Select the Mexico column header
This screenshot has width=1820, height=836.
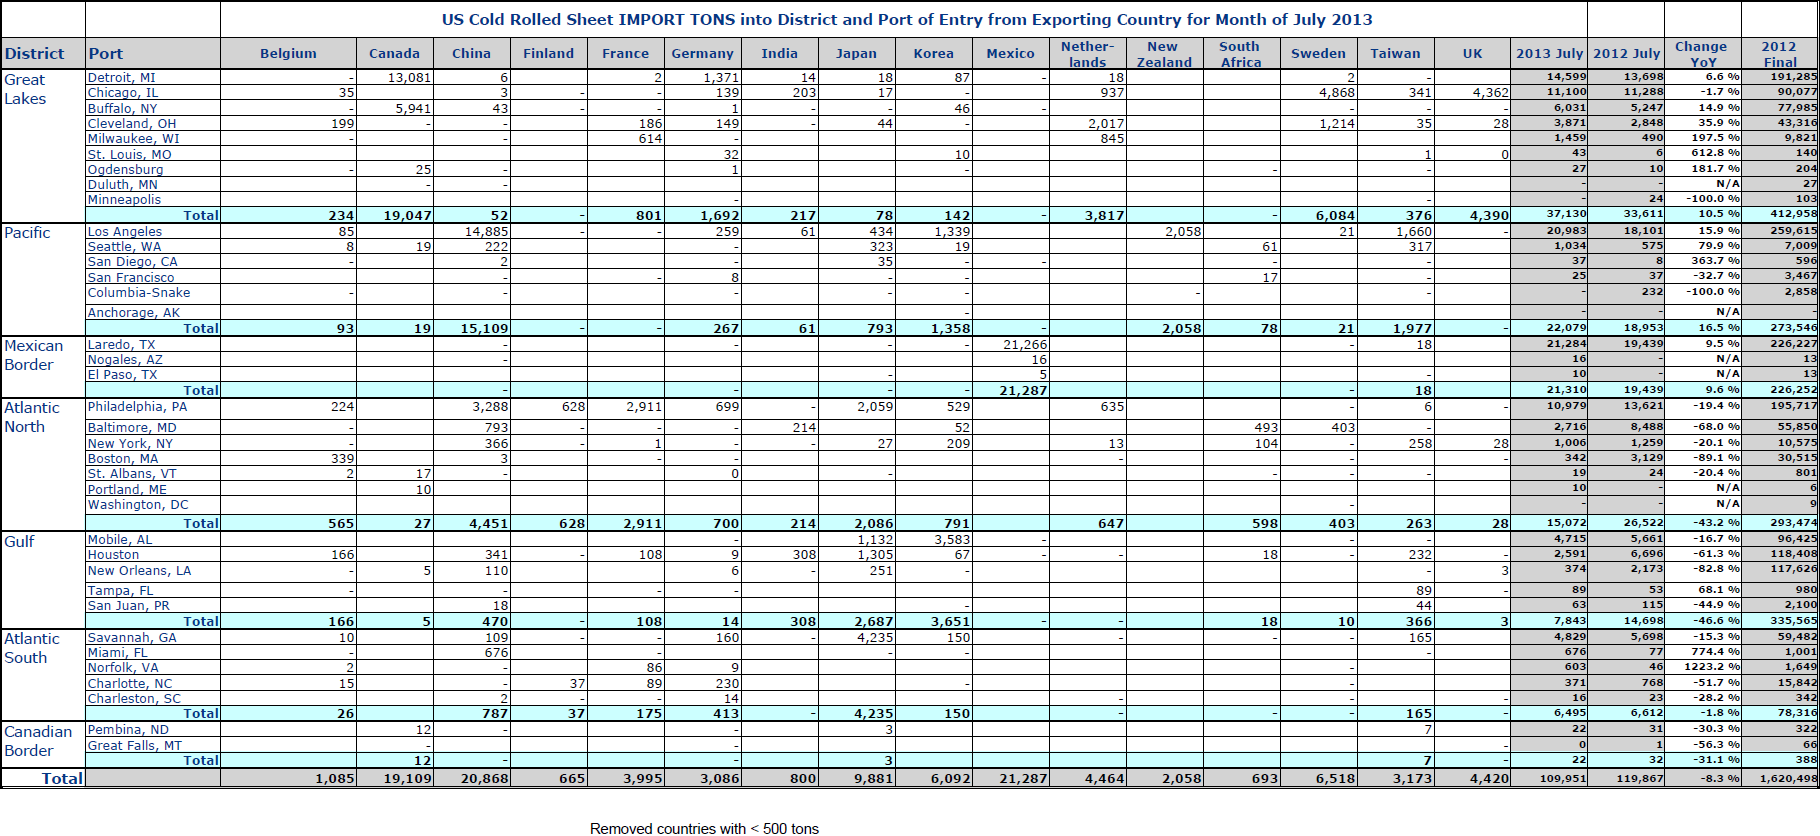tap(1010, 54)
